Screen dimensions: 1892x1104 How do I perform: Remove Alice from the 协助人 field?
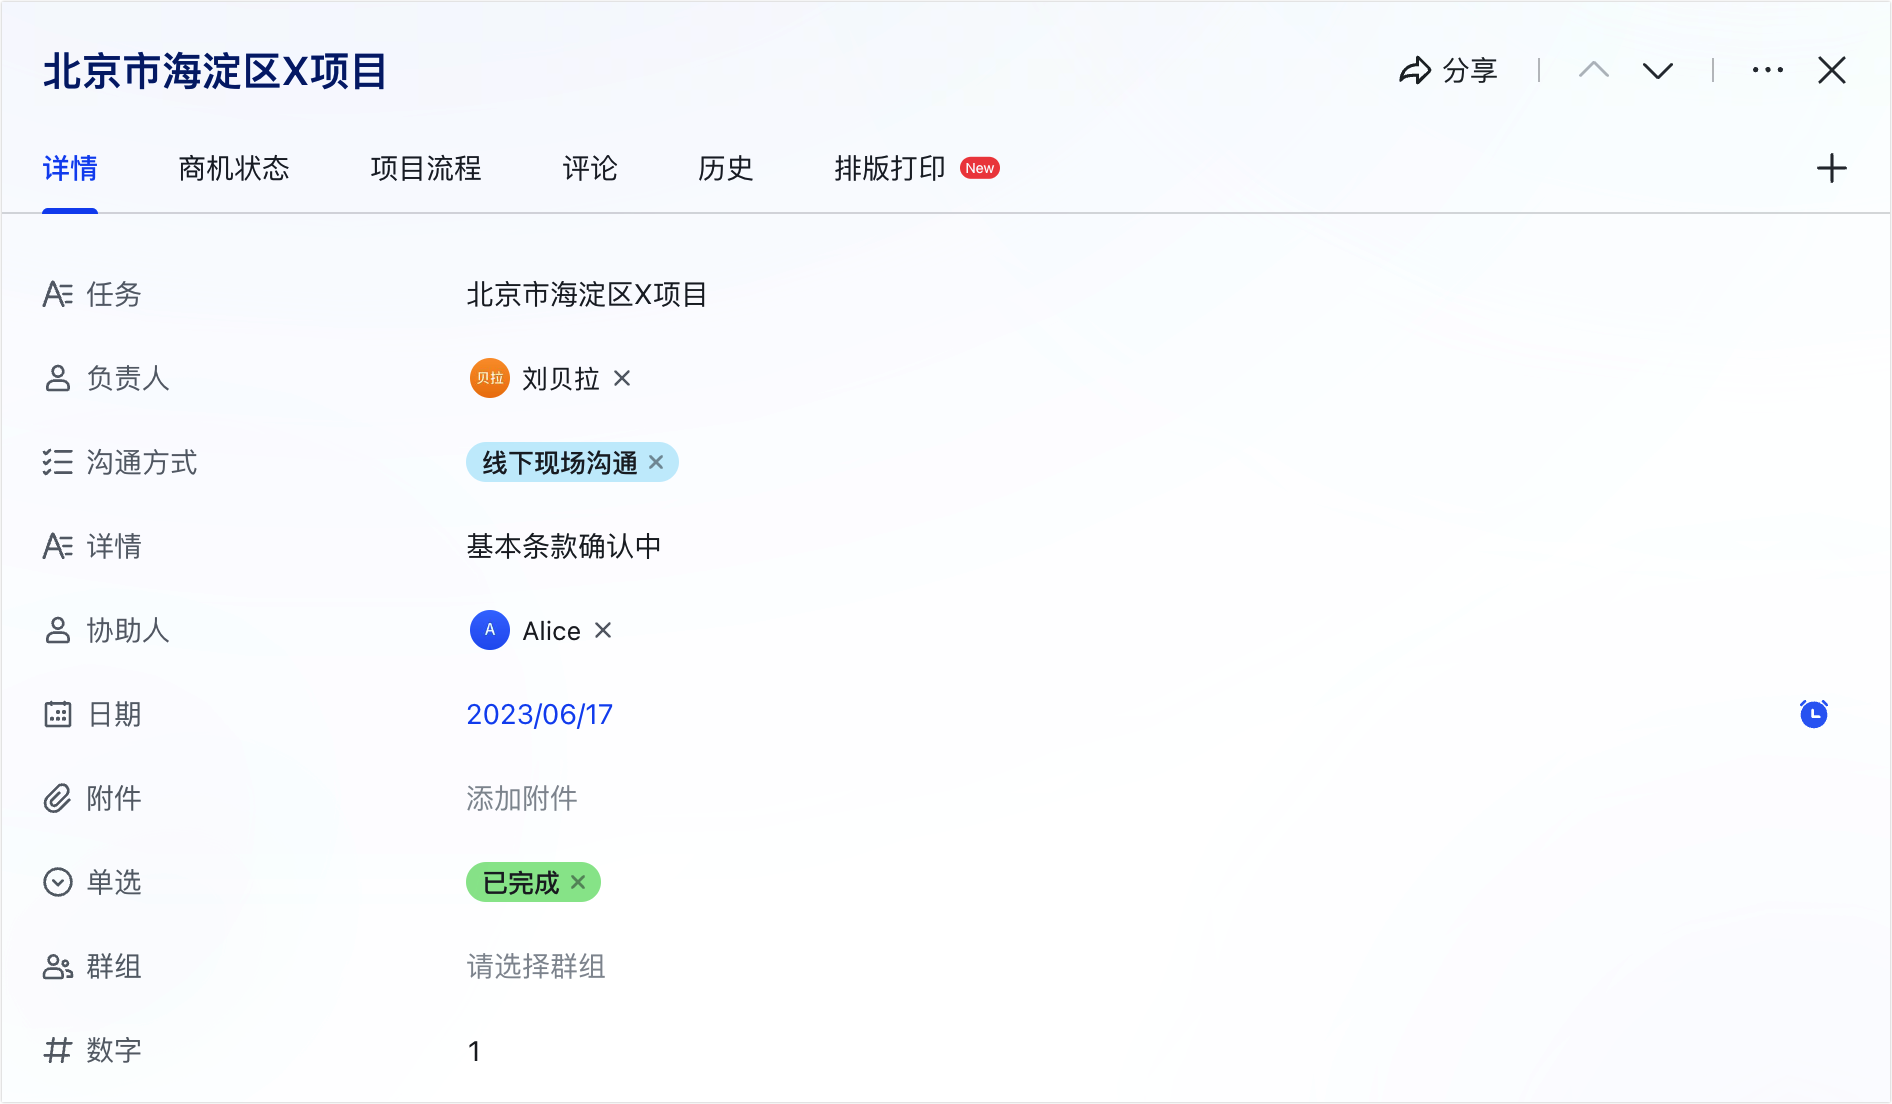pyautogui.click(x=603, y=630)
